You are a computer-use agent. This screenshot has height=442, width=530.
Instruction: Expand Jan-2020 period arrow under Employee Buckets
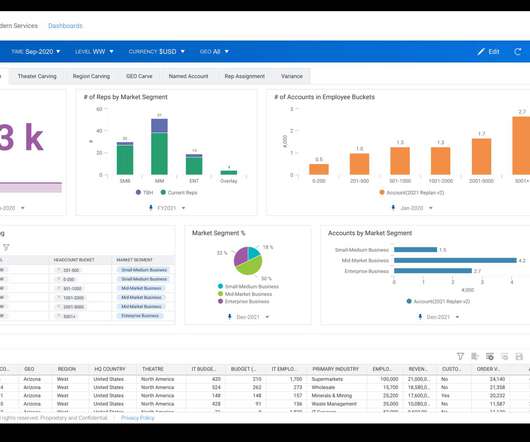pyautogui.click(x=431, y=208)
